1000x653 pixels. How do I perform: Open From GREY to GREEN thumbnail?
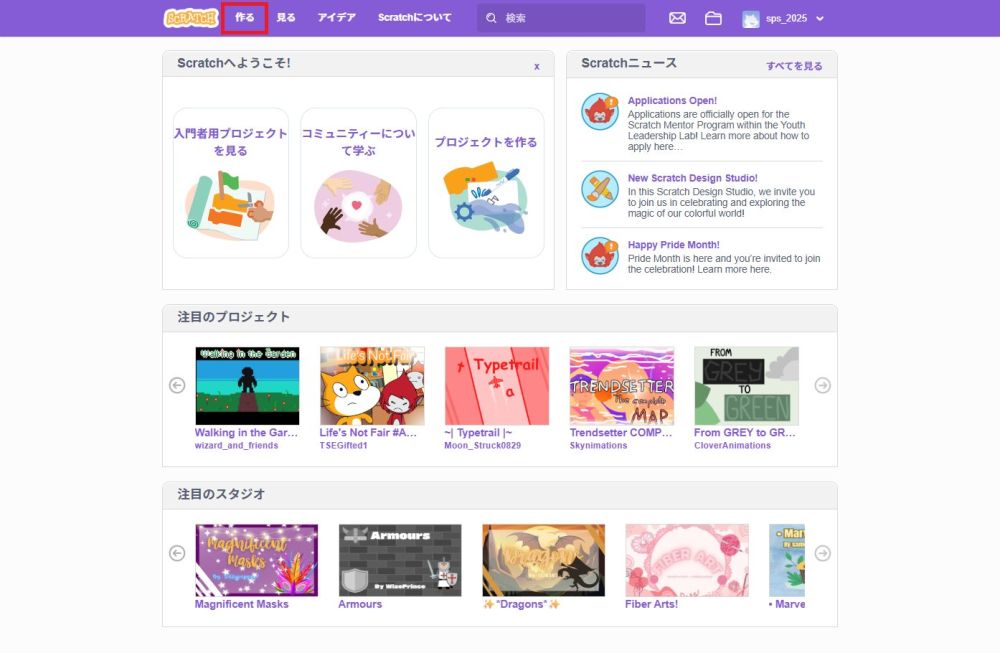[746, 386]
